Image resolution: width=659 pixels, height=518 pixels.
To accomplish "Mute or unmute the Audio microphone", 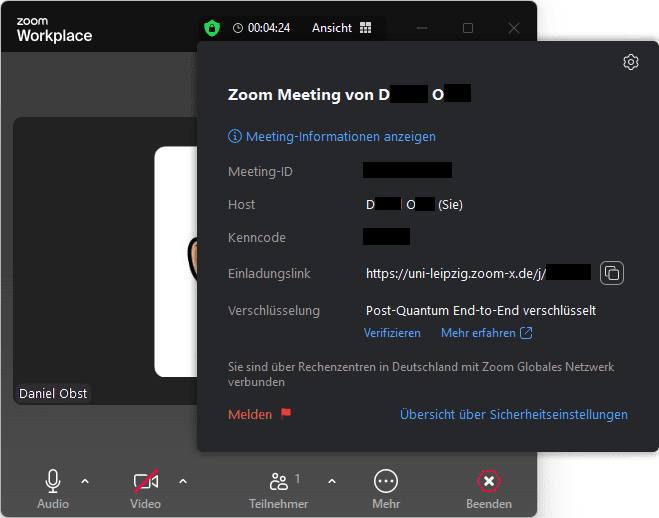I will pos(53,489).
